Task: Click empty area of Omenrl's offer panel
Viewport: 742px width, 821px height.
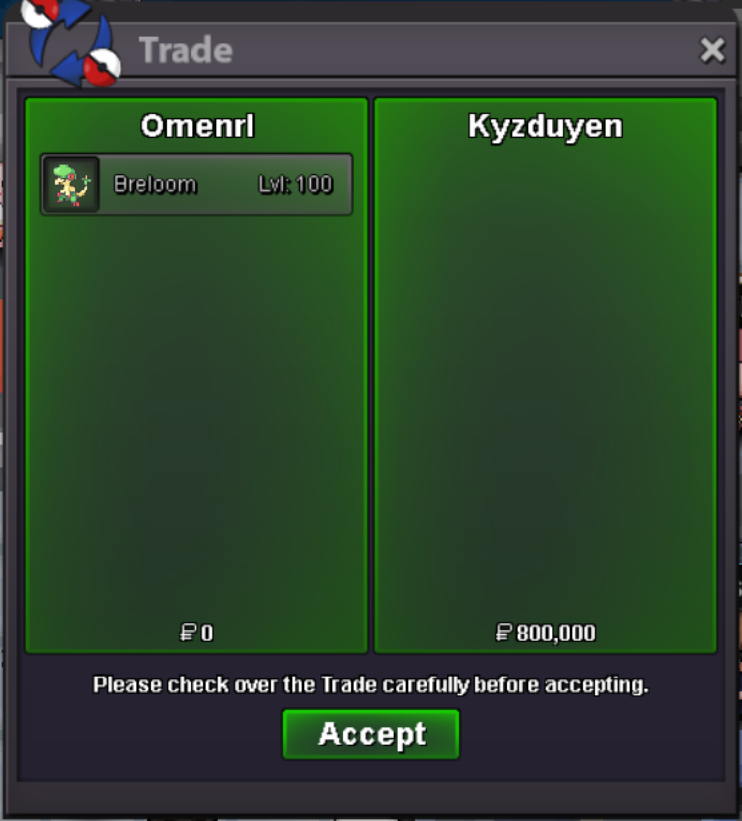Action: click(196, 408)
